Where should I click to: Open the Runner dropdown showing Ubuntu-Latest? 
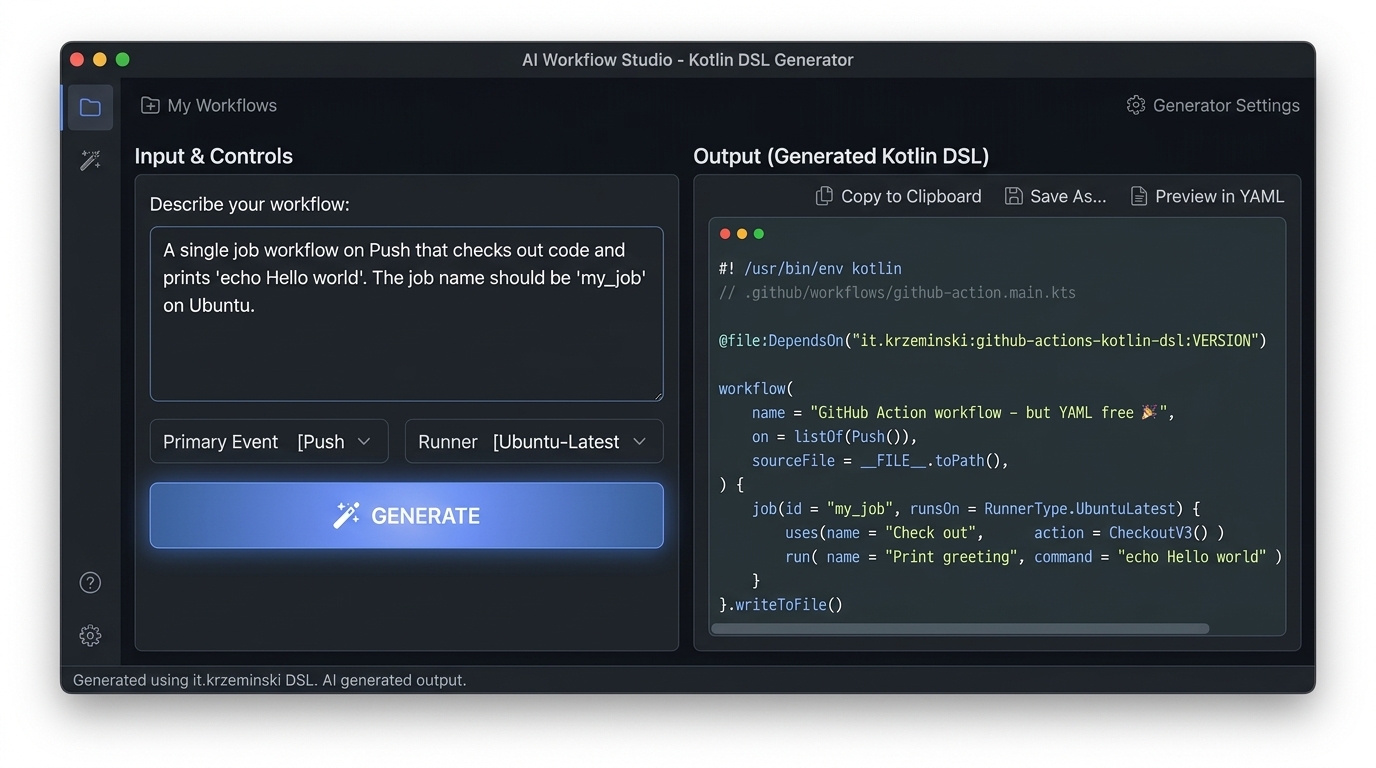click(533, 441)
